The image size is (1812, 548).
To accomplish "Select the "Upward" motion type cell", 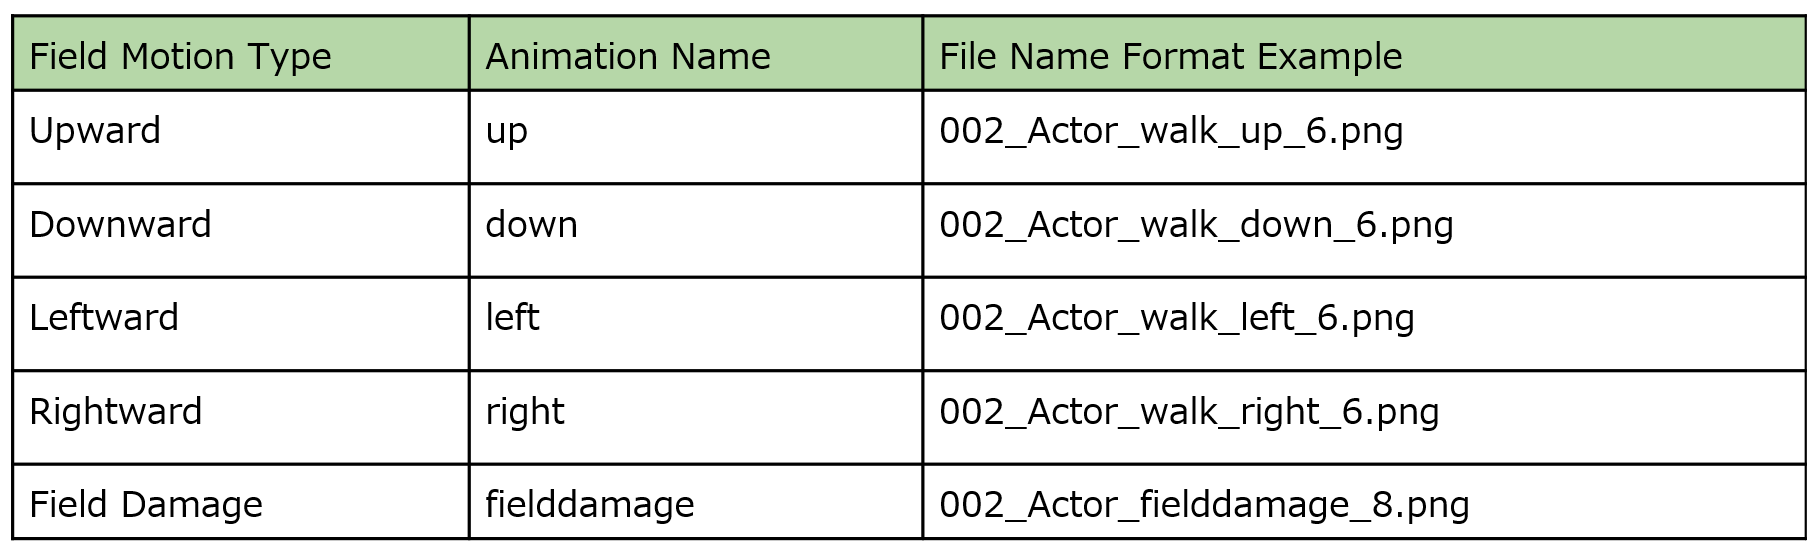I will click(95, 131).
